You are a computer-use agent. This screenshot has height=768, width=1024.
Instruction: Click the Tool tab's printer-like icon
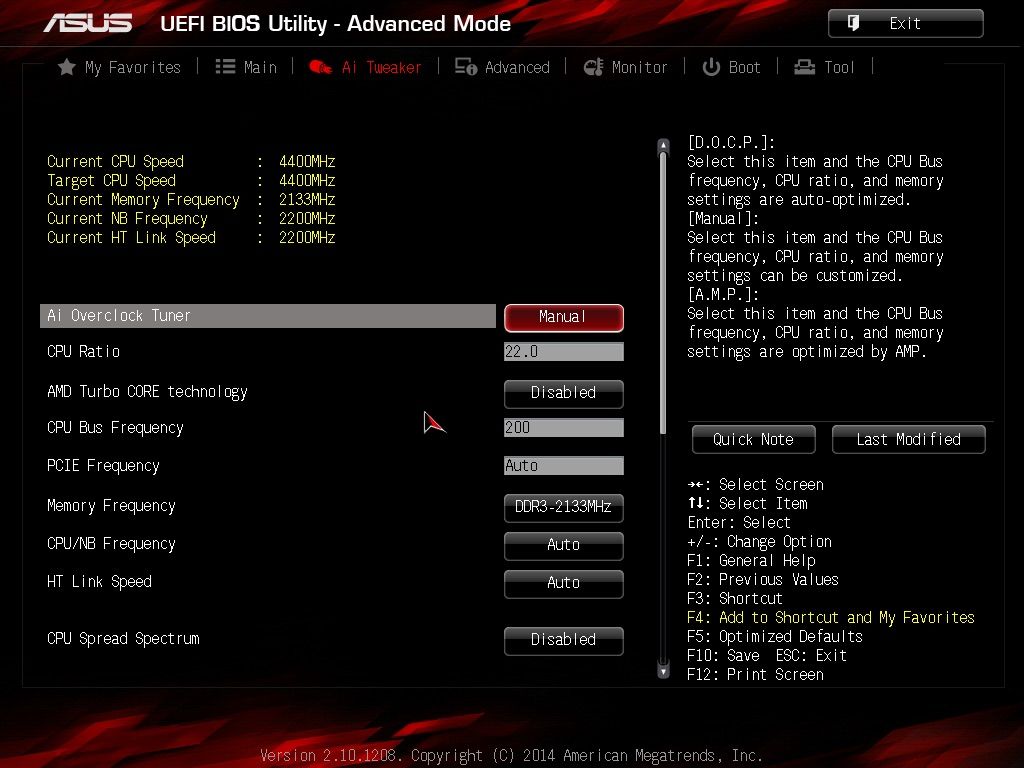(804, 67)
